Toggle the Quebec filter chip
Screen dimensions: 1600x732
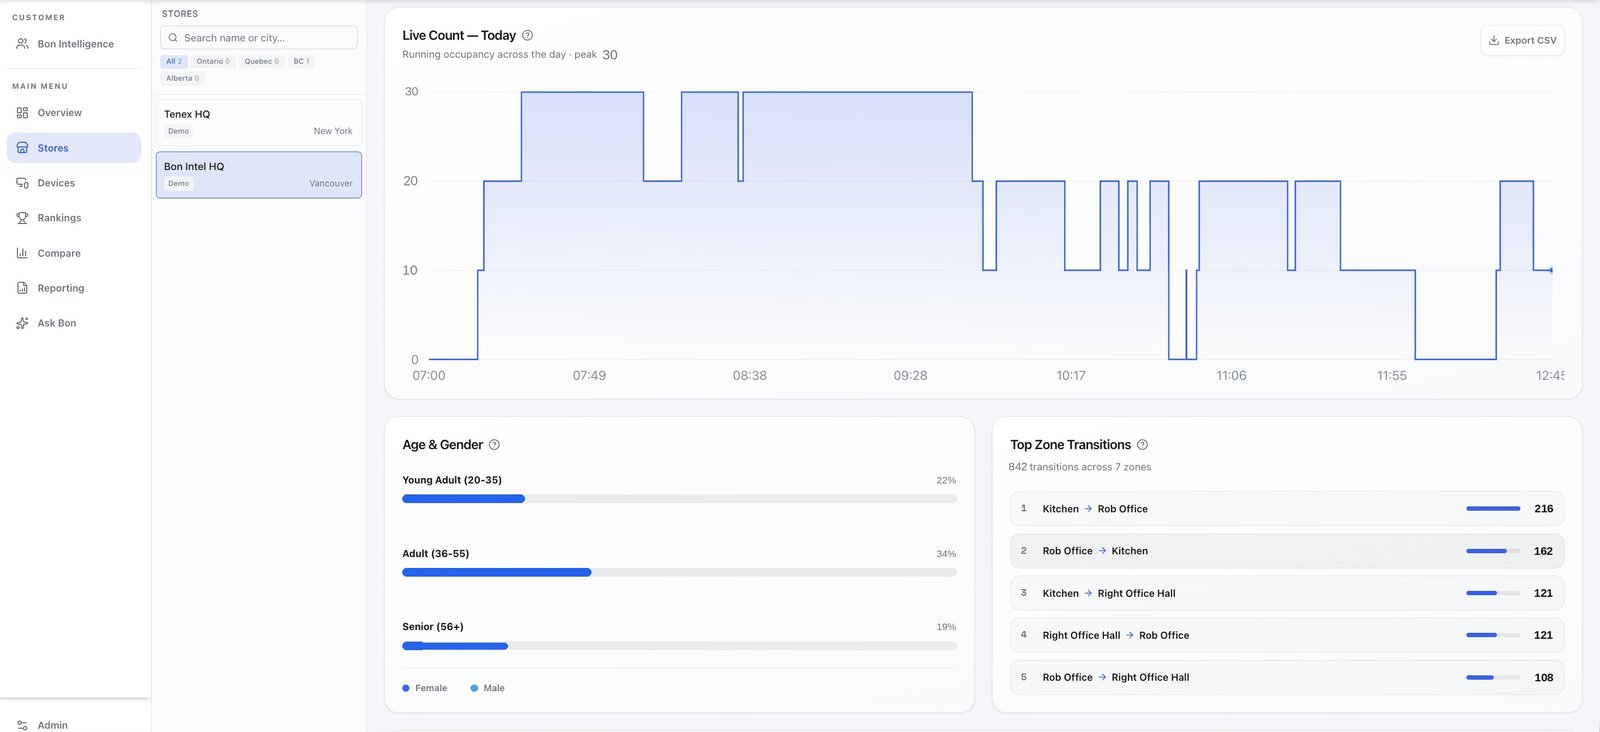(x=262, y=61)
